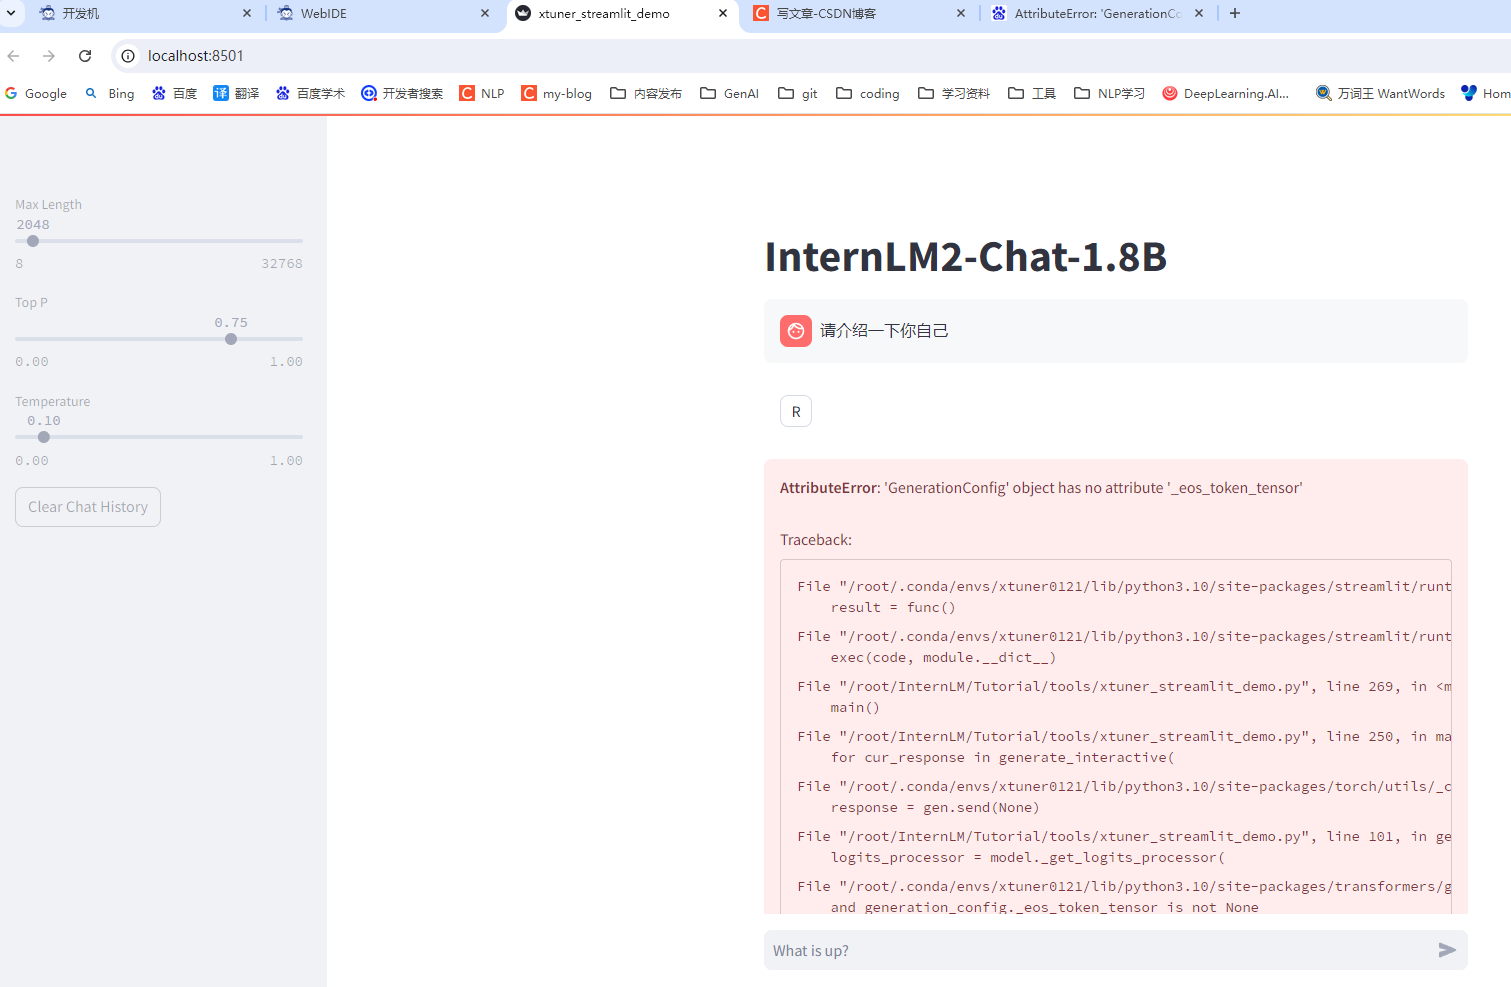Open the 开发者搜索 bookmark
Viewport: 1511px width, 987px height.
[x=402, y=93]
